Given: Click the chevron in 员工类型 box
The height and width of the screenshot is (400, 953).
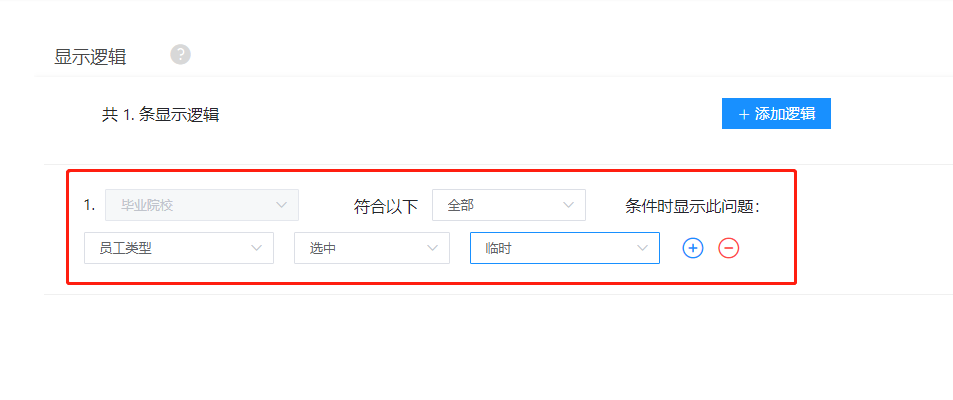Looking at the screenshot, I should 256,248.
